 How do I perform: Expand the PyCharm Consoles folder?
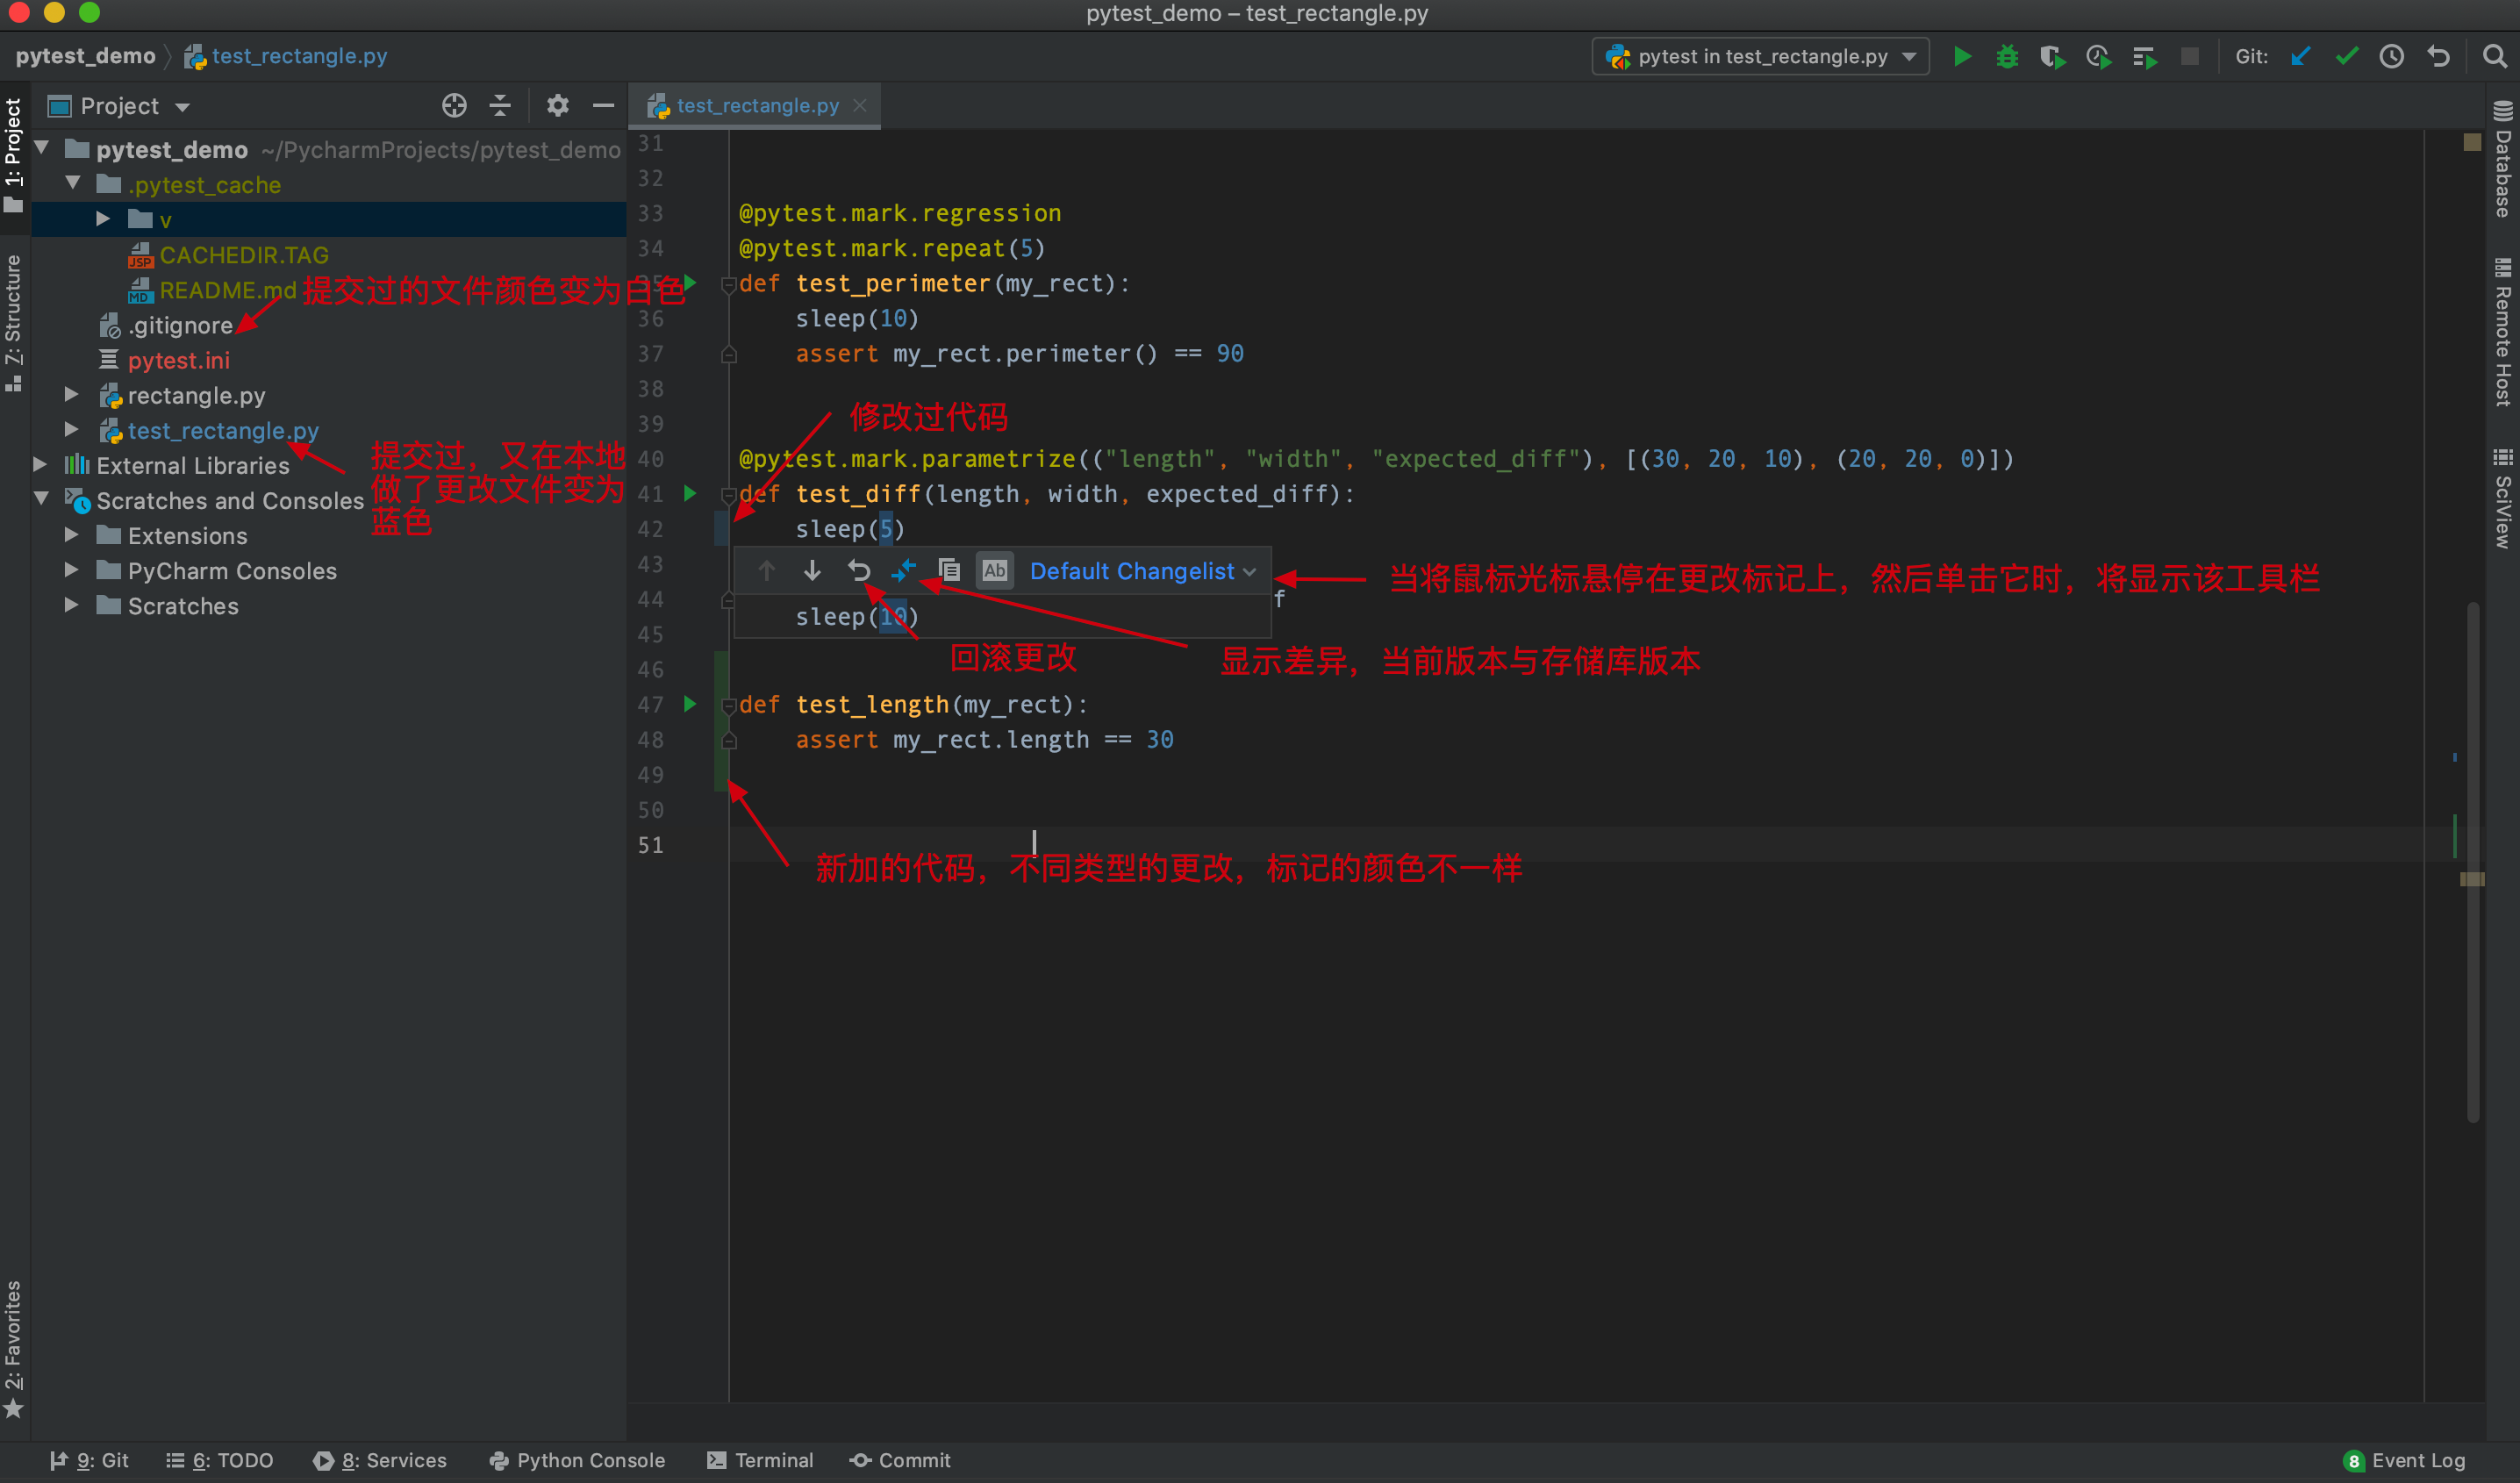tap(72, 570)
